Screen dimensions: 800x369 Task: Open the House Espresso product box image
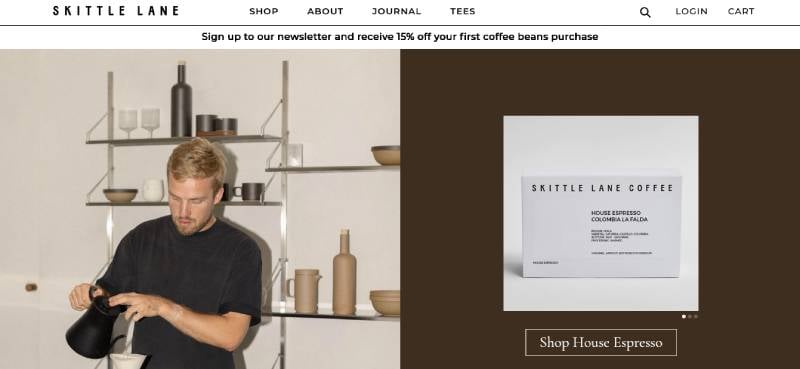coord(601,213)
